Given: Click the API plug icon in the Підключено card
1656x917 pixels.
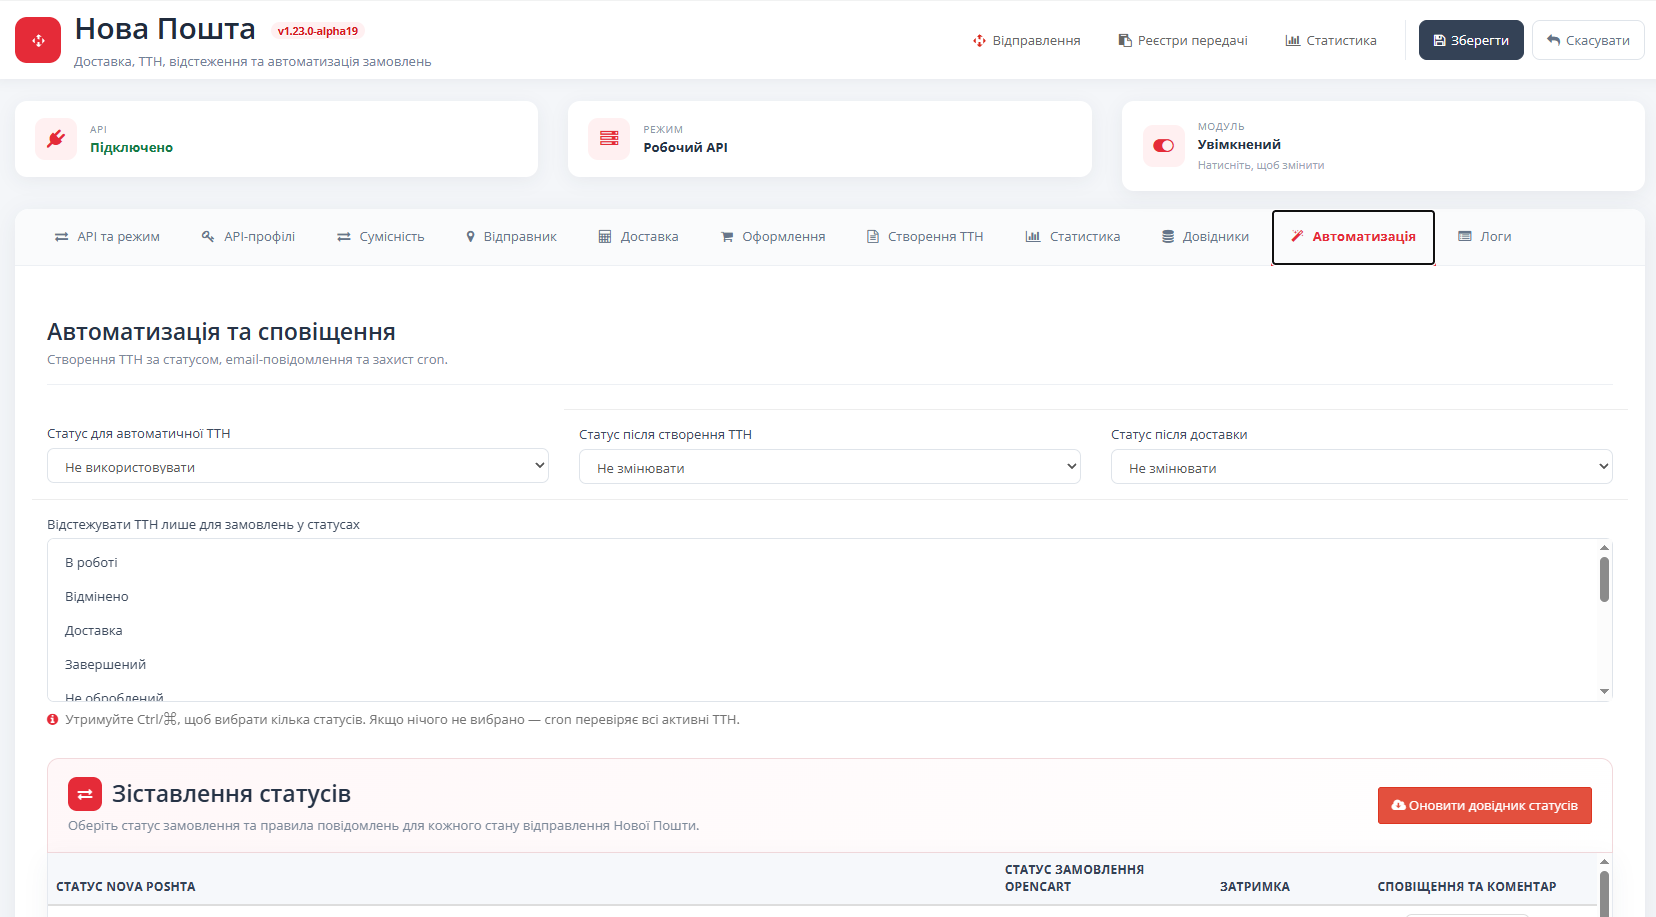Looking at the screenshot, I should (x=56, y=139).
